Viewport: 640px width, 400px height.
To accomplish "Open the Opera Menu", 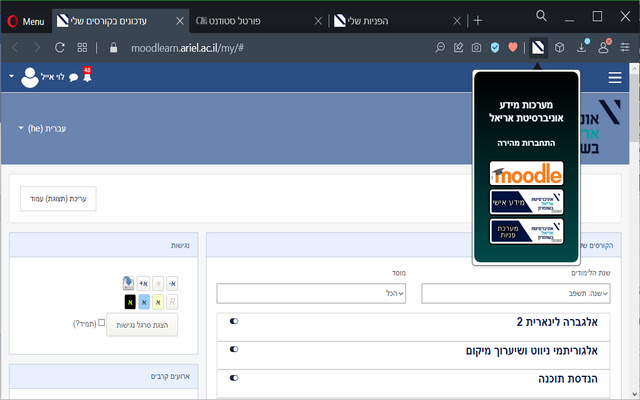I will click(x=25, y=21).
